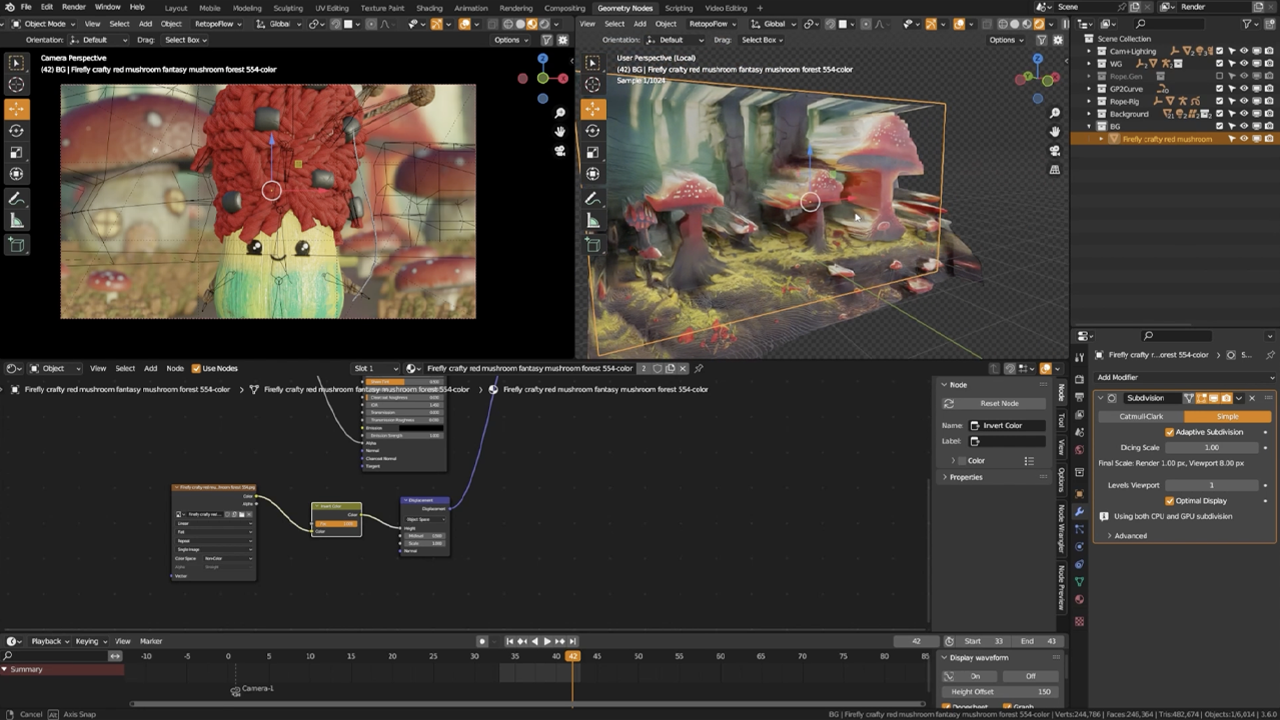This screenshot has height=720, width=1280.
Task: Switch to the Shading workspace tab
Action: click(x=429, y=7)
